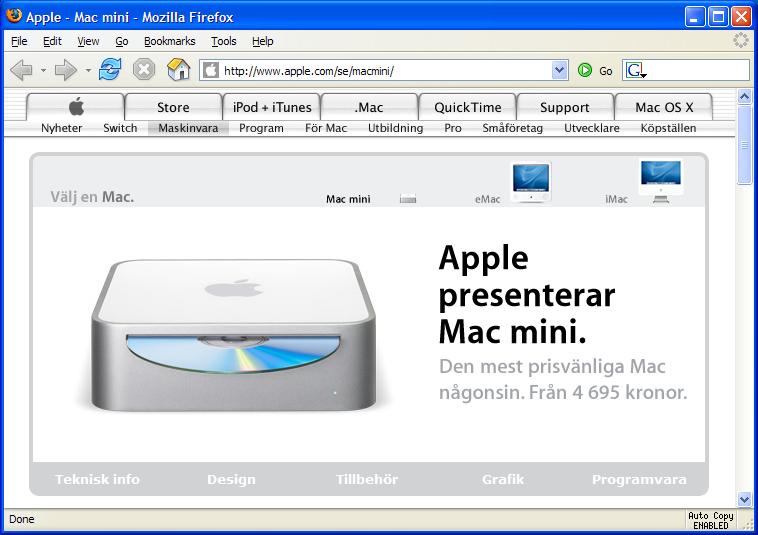Screen dimensions: 758x535
Task: Click the Auto Copy ENABLED status icon
Action: (x=711, y=521)
